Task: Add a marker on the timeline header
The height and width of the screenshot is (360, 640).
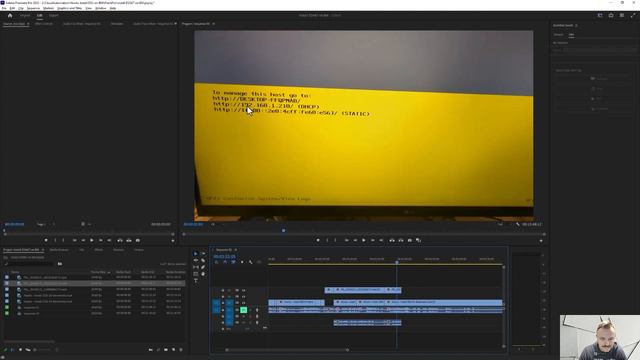Action: (x=242, y=262)
